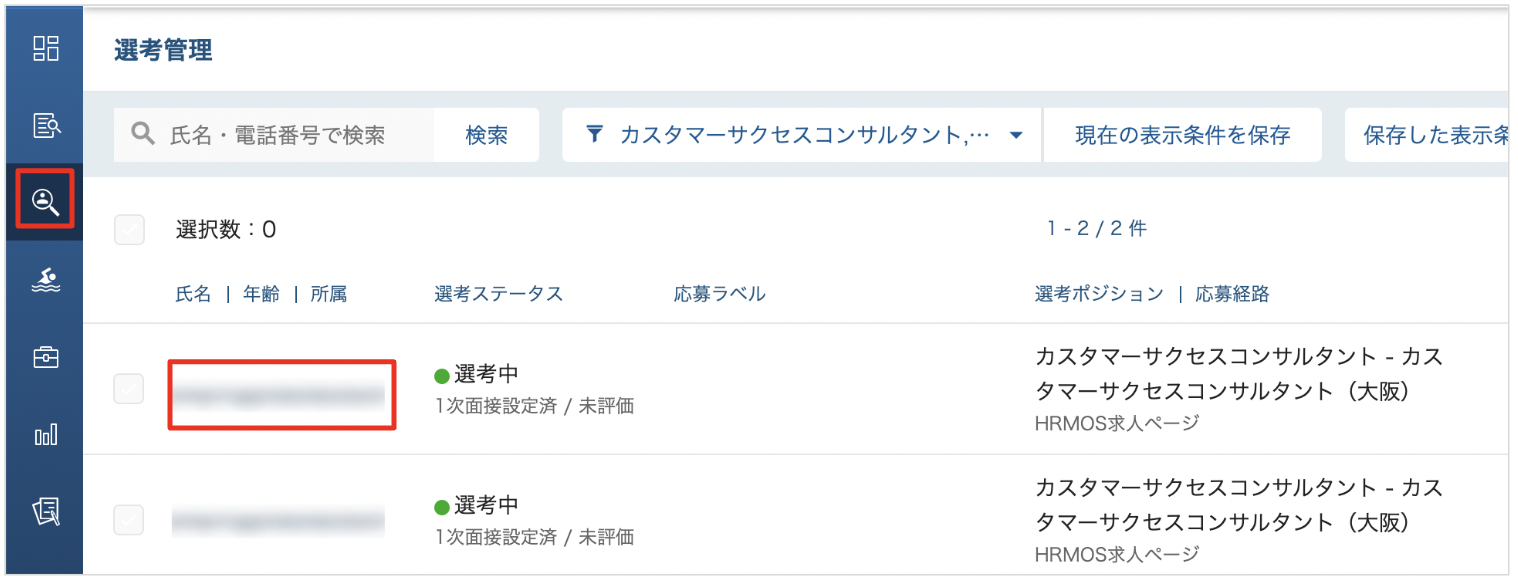Open the briefcase jobs sidebar icon
Viewport: 1518px width, 584px height.
pos(46,357)
